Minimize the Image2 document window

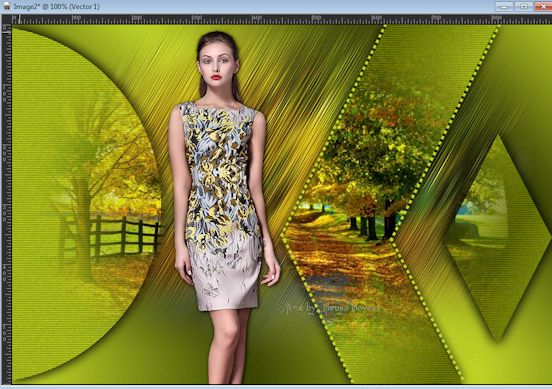(504, 6)
